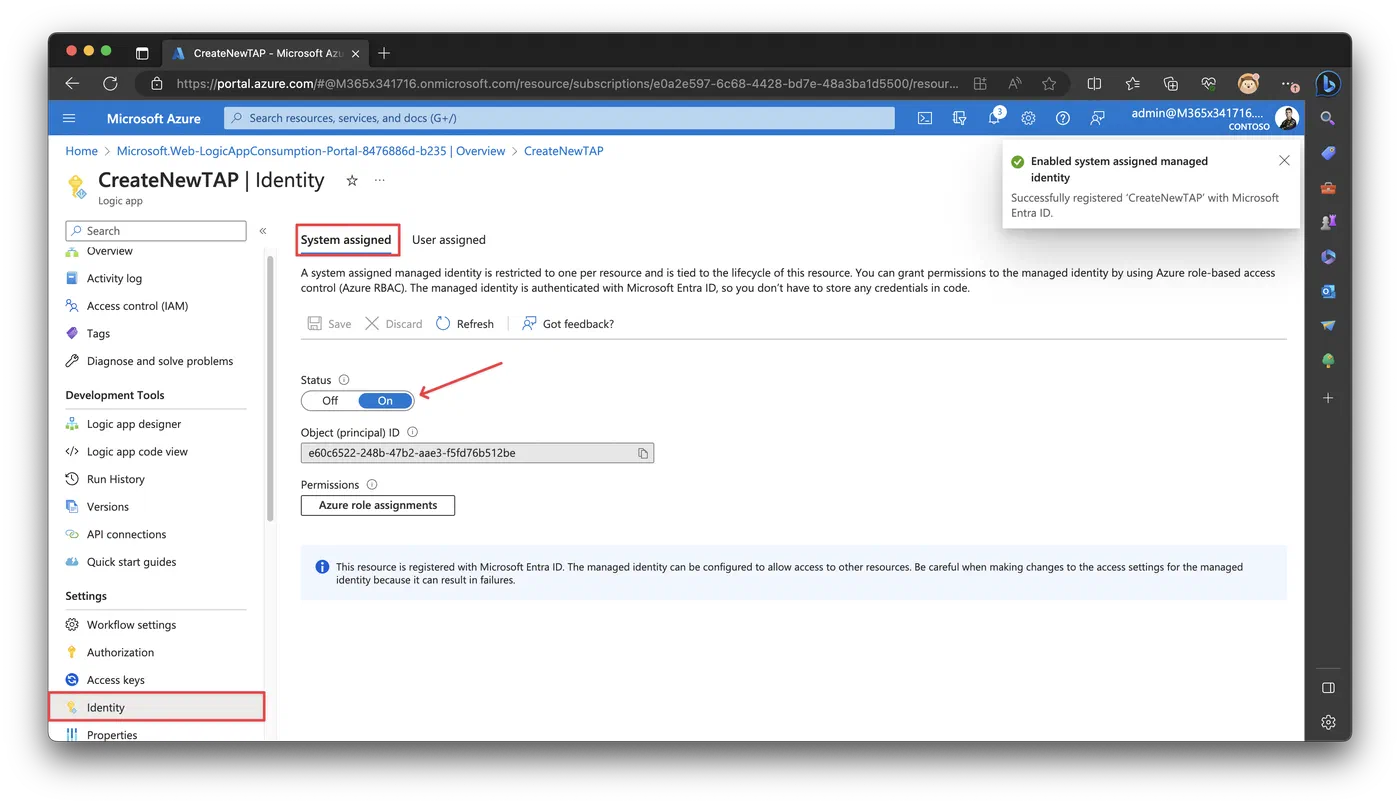The height and width of the screenshot is (805, 1400).
Task: Click the sidebar menu Search field
Action: tap(156, 231)
